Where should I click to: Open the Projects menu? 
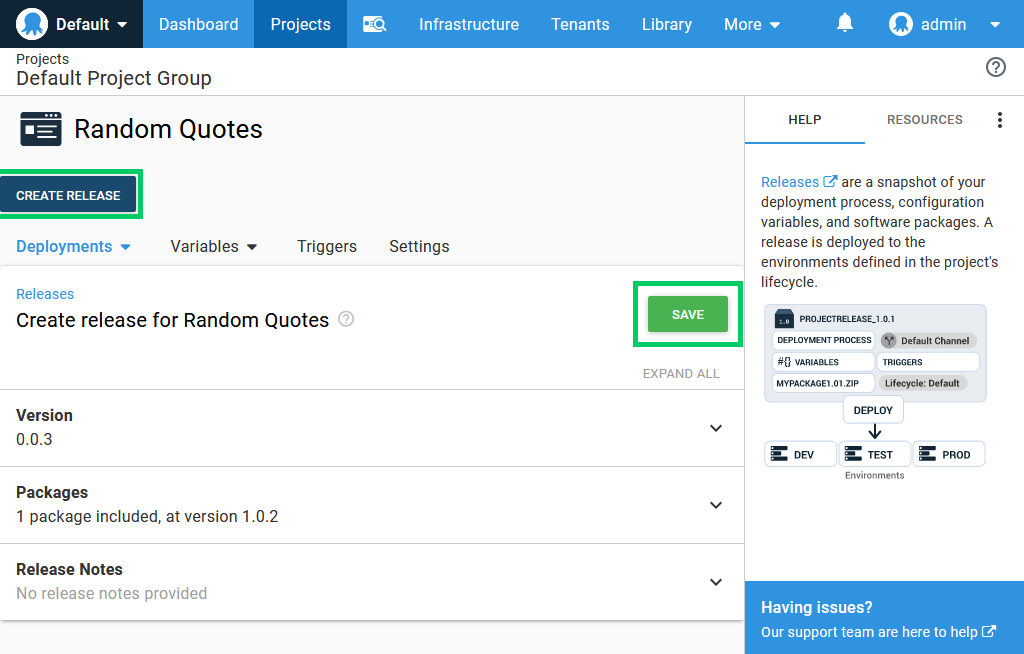pyautogui.click(x=300, y=24)
